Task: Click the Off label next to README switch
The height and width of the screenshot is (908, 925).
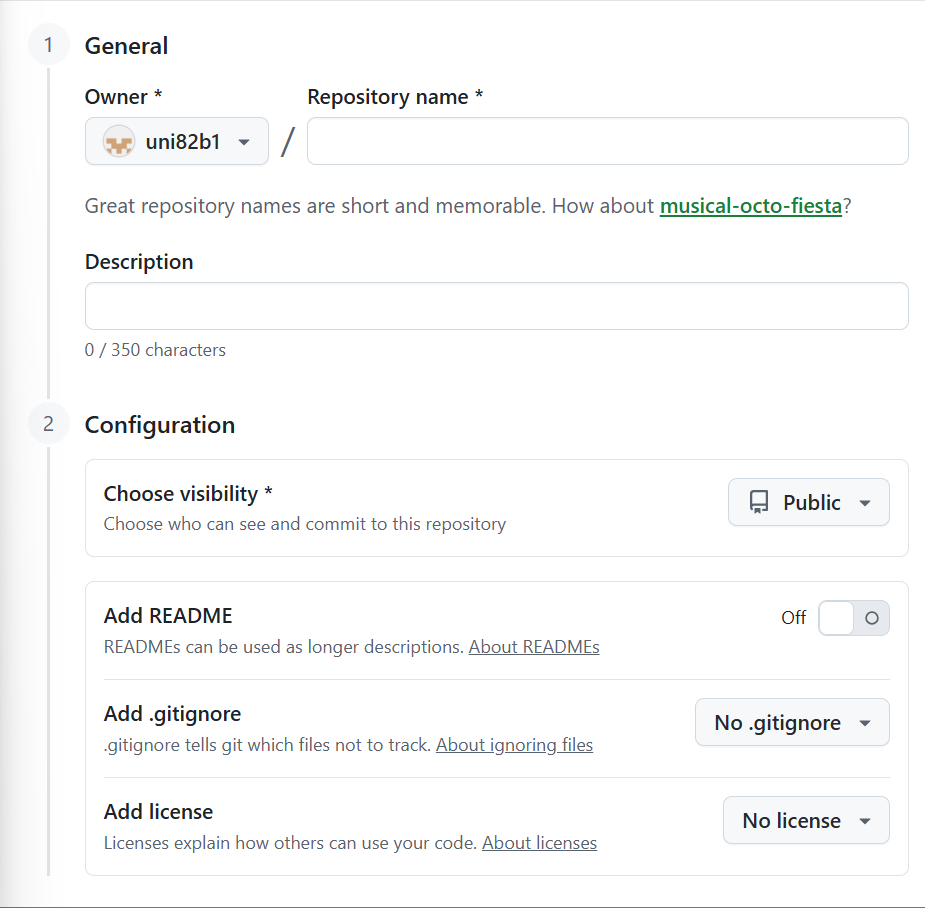Action: [x=793, y=618]
